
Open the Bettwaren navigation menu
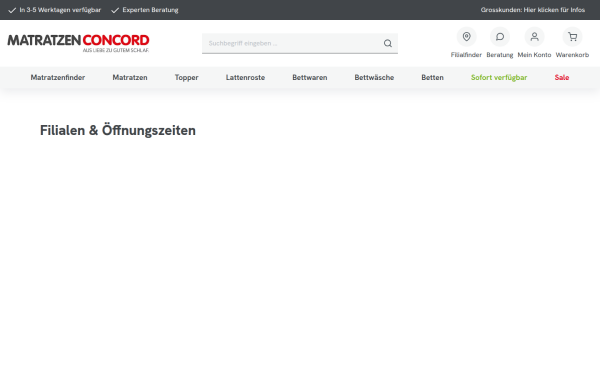pos(310,77)
